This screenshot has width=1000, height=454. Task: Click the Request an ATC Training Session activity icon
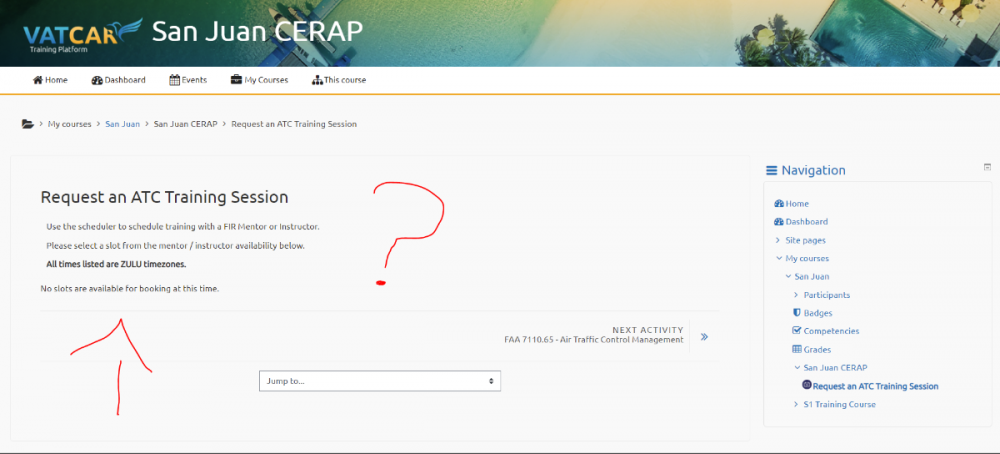(807, 386)
